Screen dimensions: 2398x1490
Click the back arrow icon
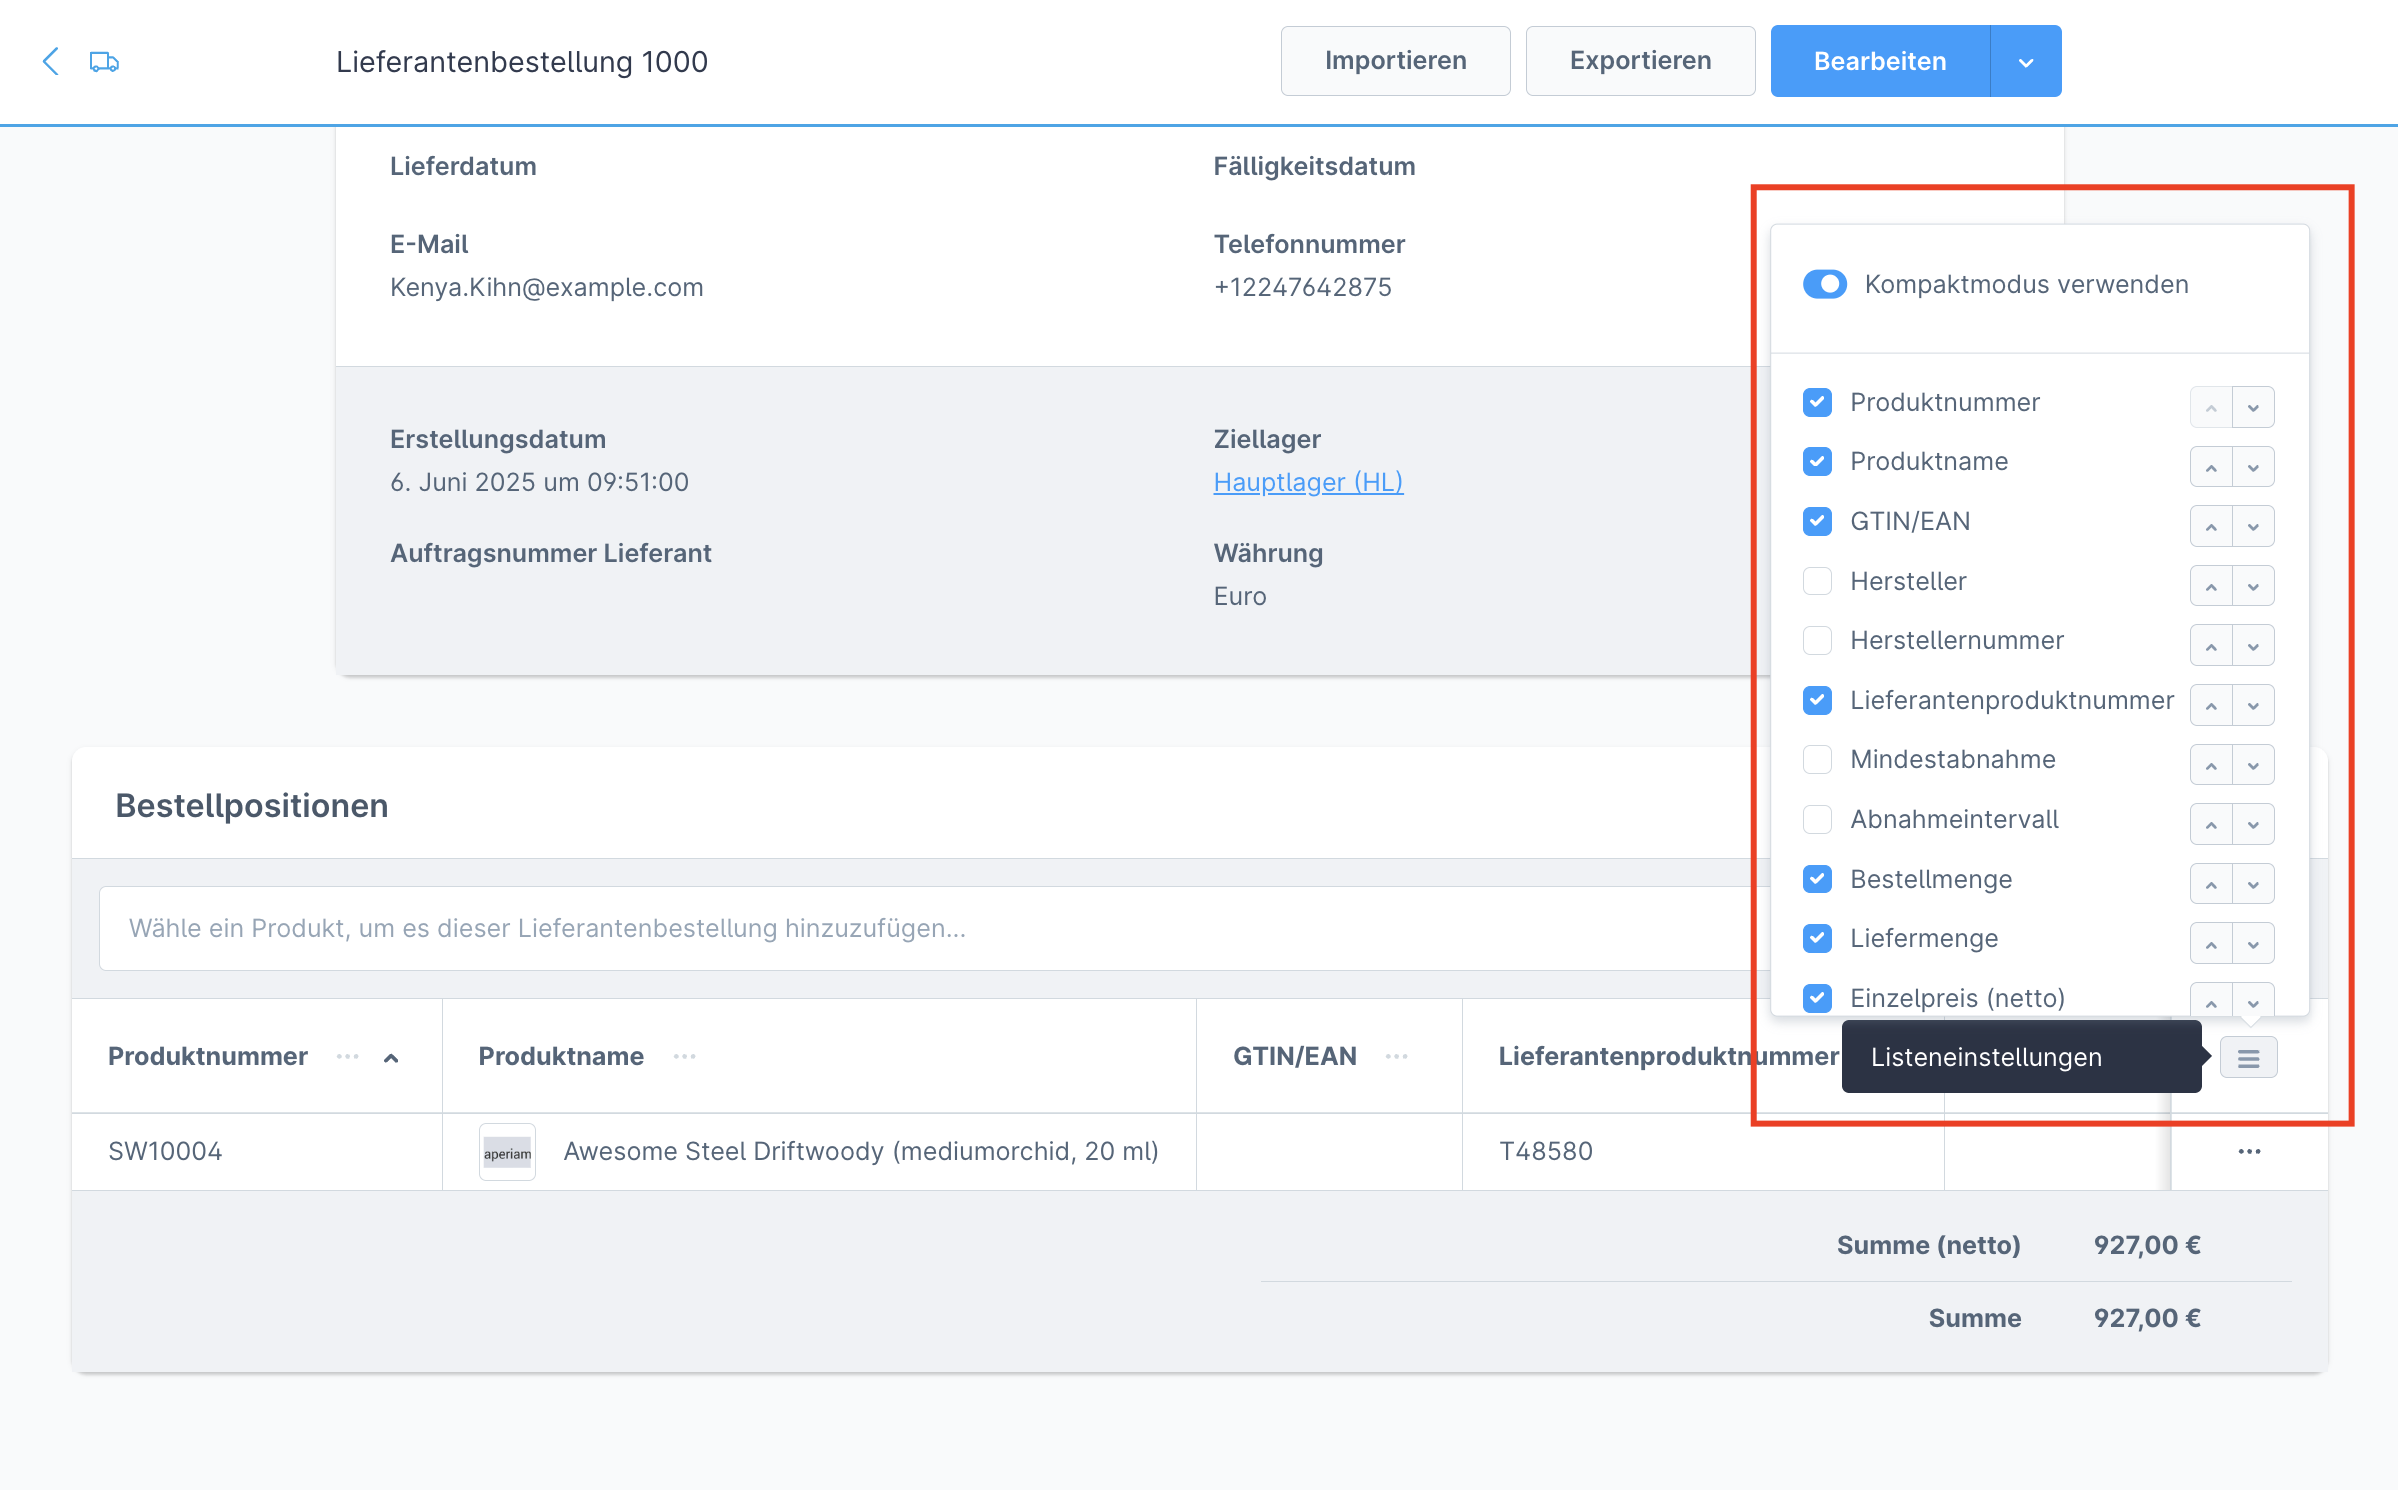point(51,61)
